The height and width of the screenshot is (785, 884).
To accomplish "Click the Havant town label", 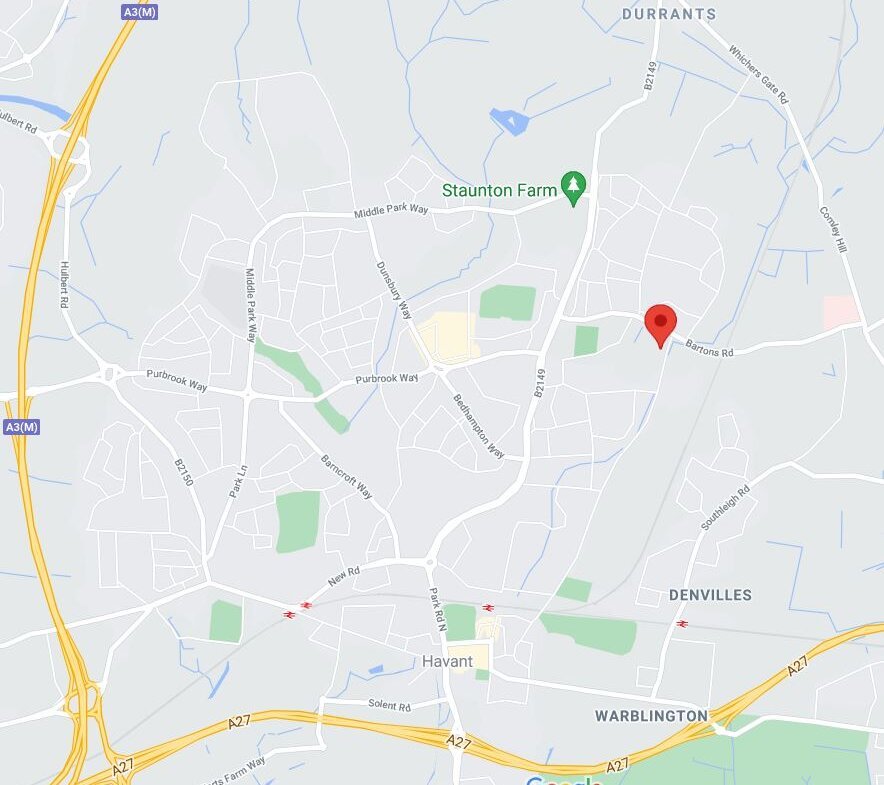I will (447, 661).
